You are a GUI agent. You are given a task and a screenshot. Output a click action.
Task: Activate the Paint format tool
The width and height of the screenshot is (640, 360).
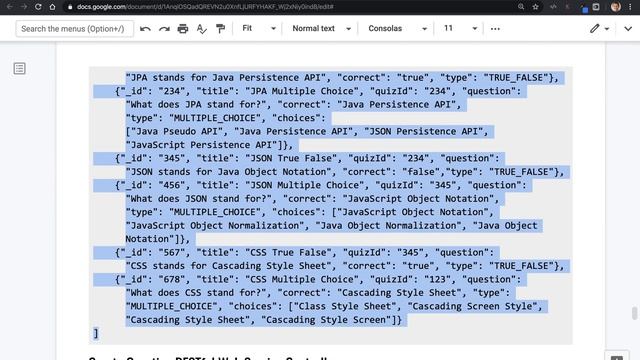pyautogui.click(x=220, y=29)
